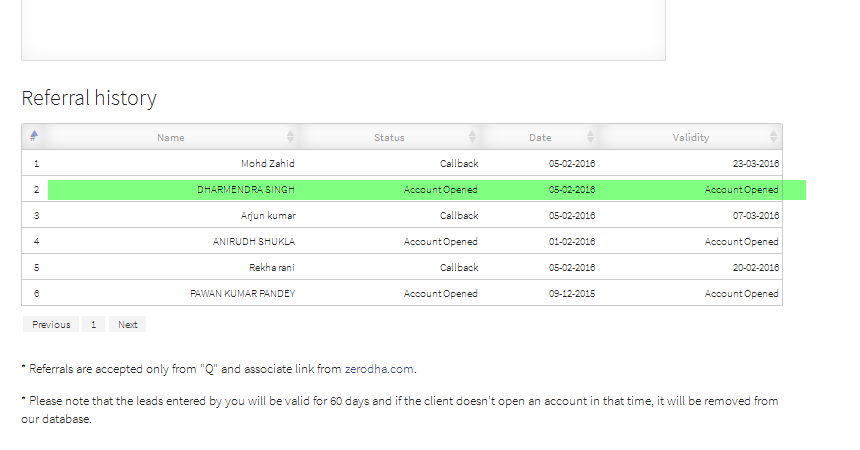Click the Validity column header label

point(691,138)
